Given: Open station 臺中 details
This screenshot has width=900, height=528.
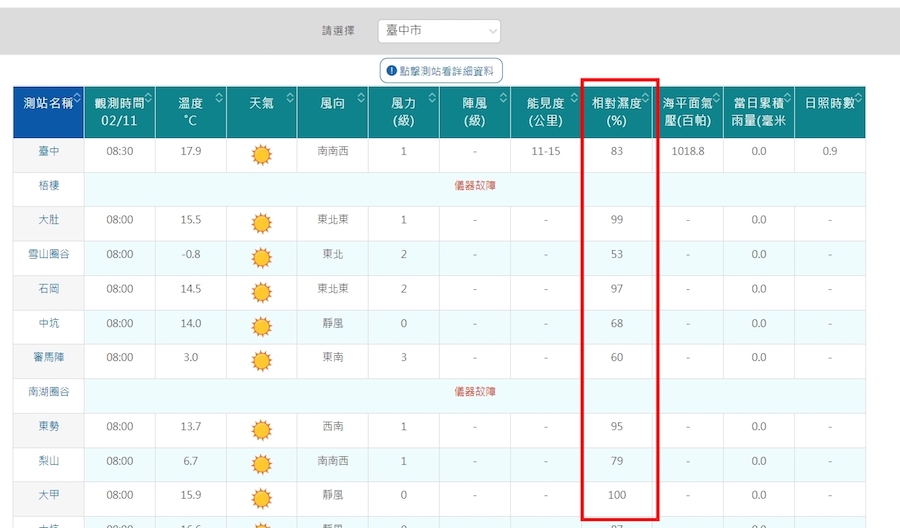Looking at the screenshot, I should click(x=49, y=151).
